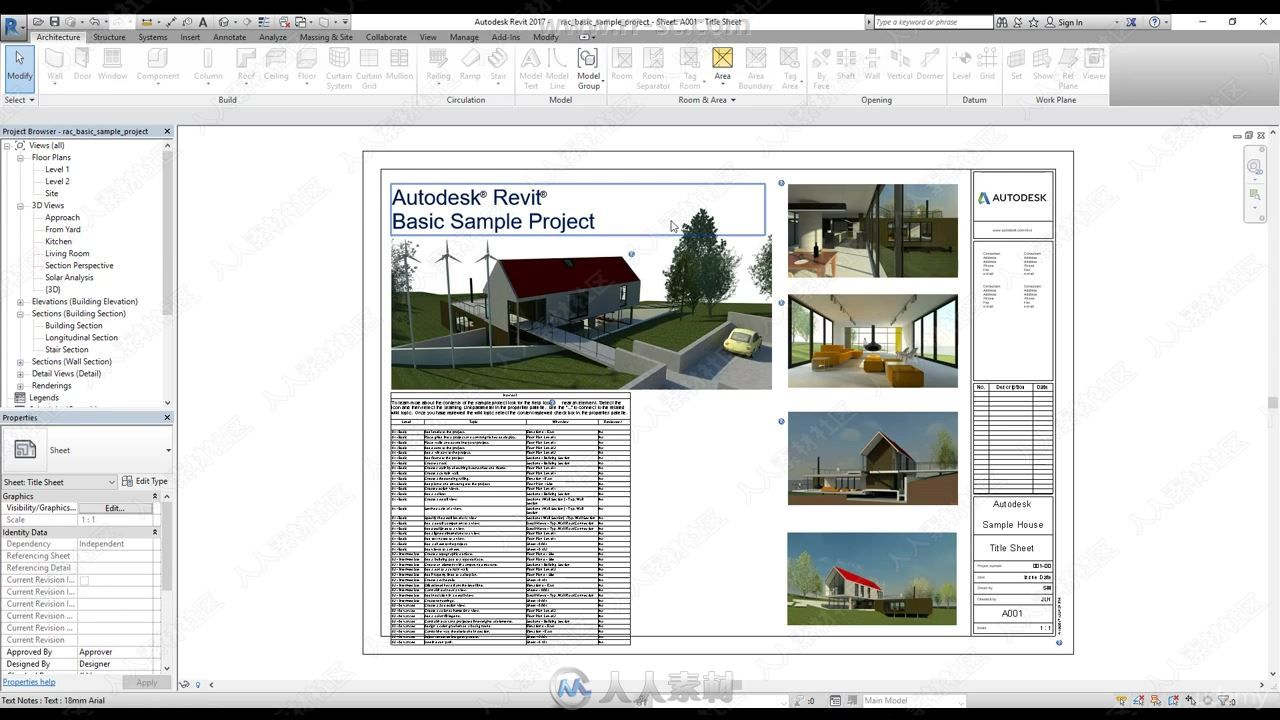This screenshot has width=1280, height=720.
Task: Click the Work Plane Viewer tool
Action: (x=1094, y=65)
